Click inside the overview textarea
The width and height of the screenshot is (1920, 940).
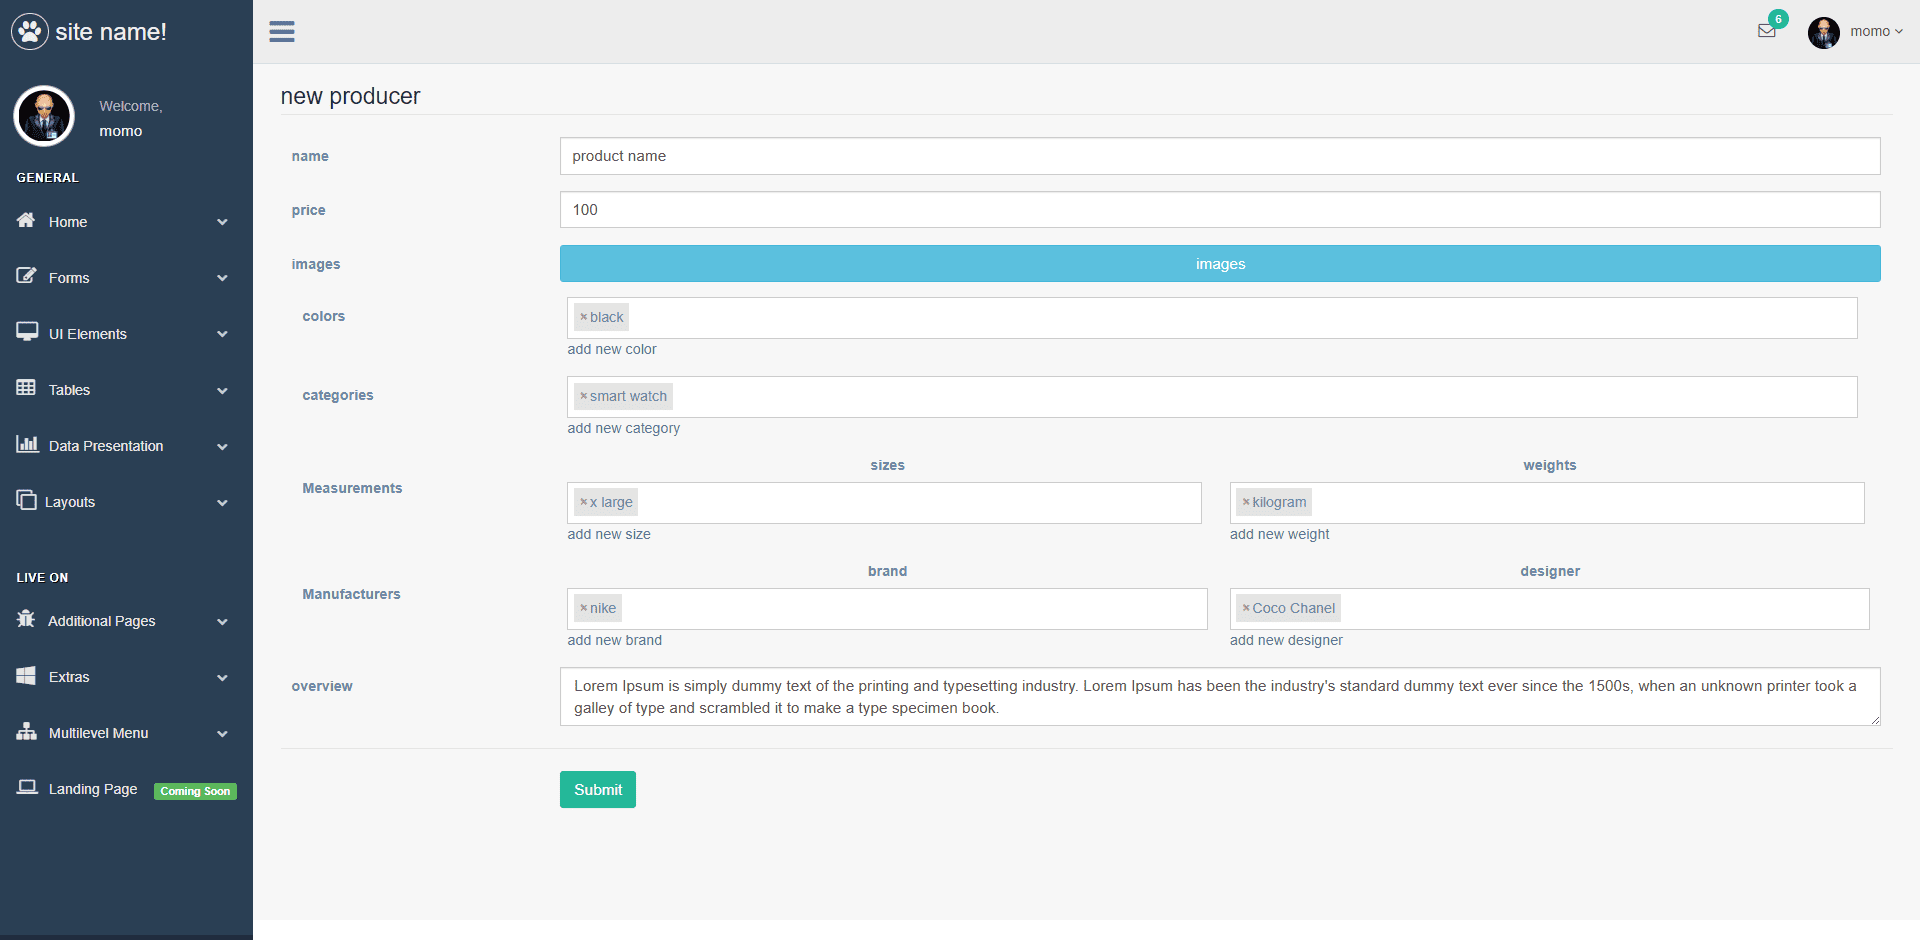(1220, 697)
